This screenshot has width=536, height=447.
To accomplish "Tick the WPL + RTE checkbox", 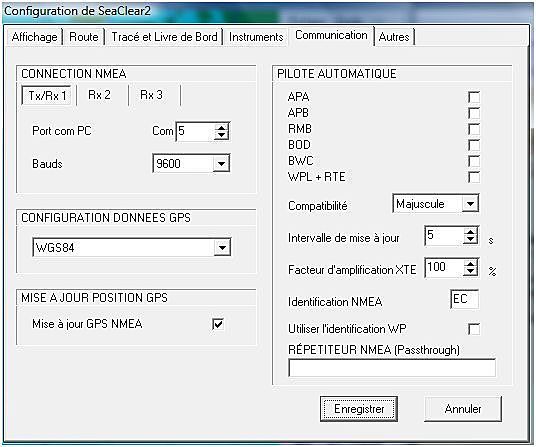I will pos(474,177).
